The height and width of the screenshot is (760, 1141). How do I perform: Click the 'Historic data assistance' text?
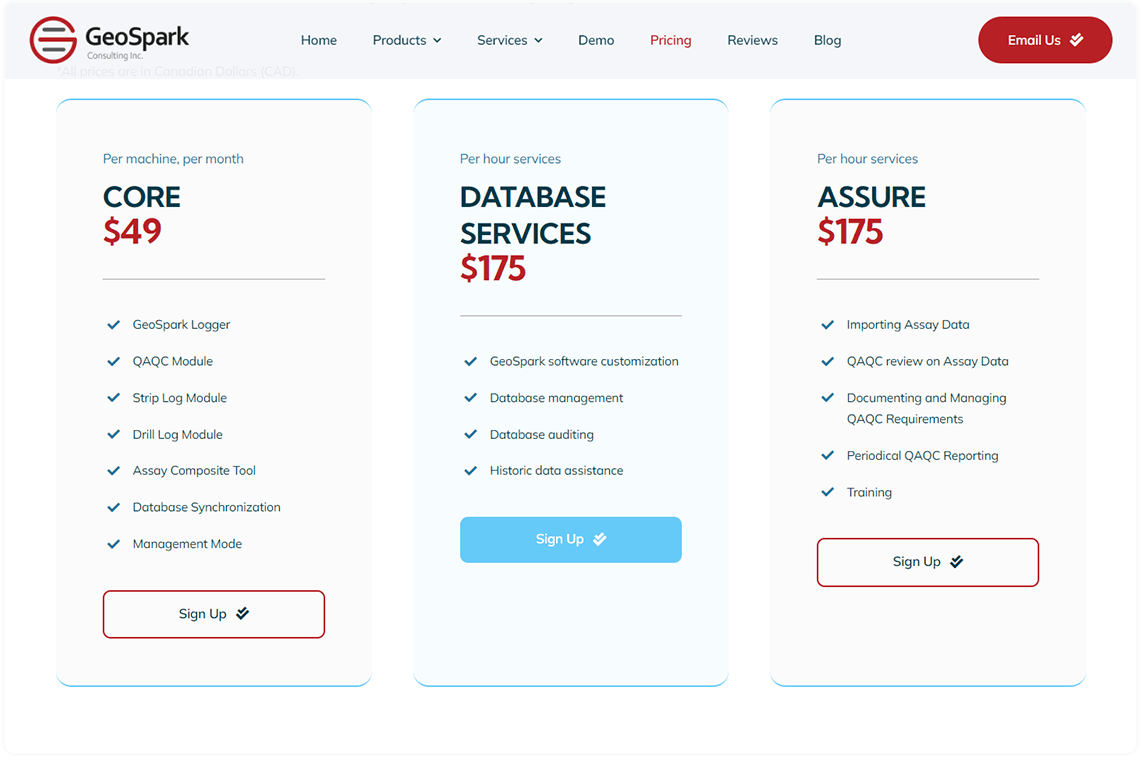tap(557, 471)
